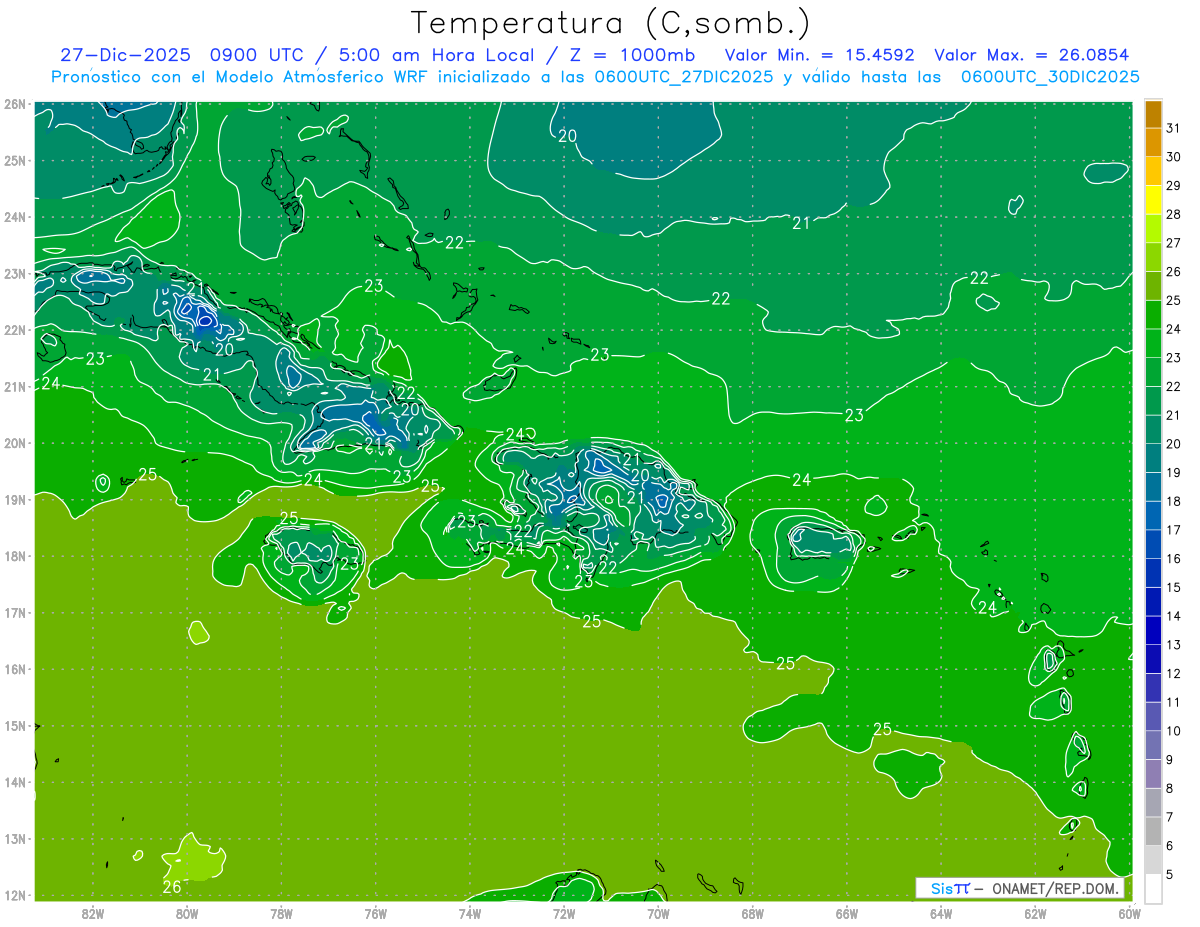Screen dimensions: 1200x927
Task: Click the 64W longitude axis label
Action: point(941,914)
